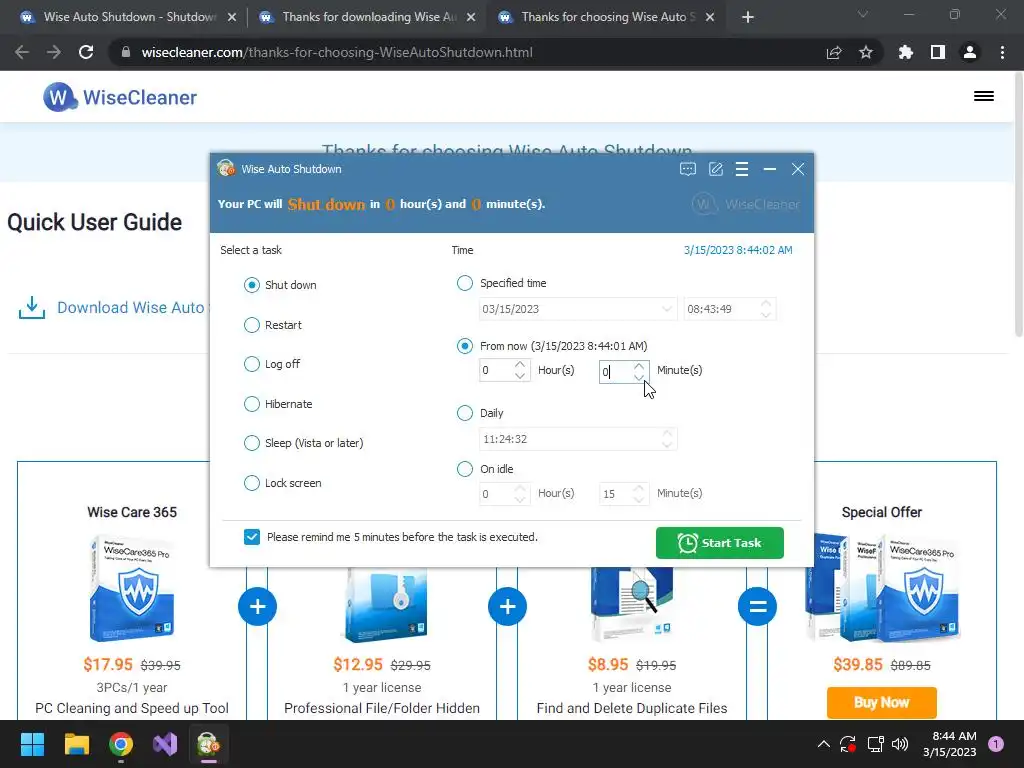Click the On idle Hour(s) stepper arrows

click(520, 494)
